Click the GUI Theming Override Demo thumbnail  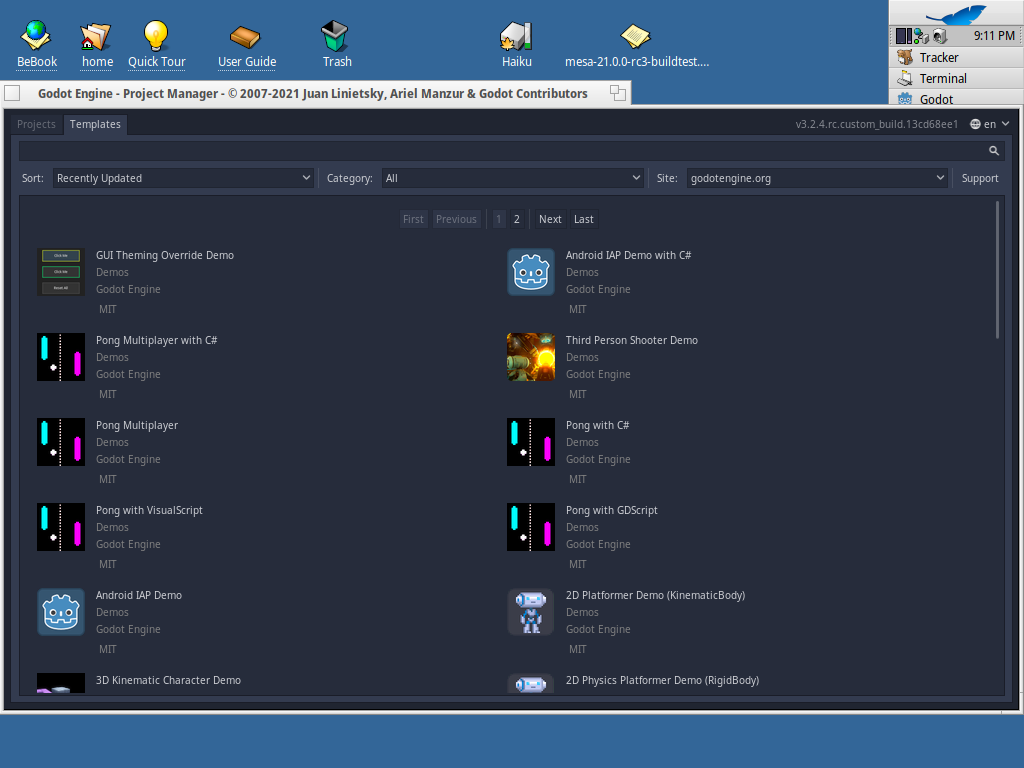tap(60, 272)
